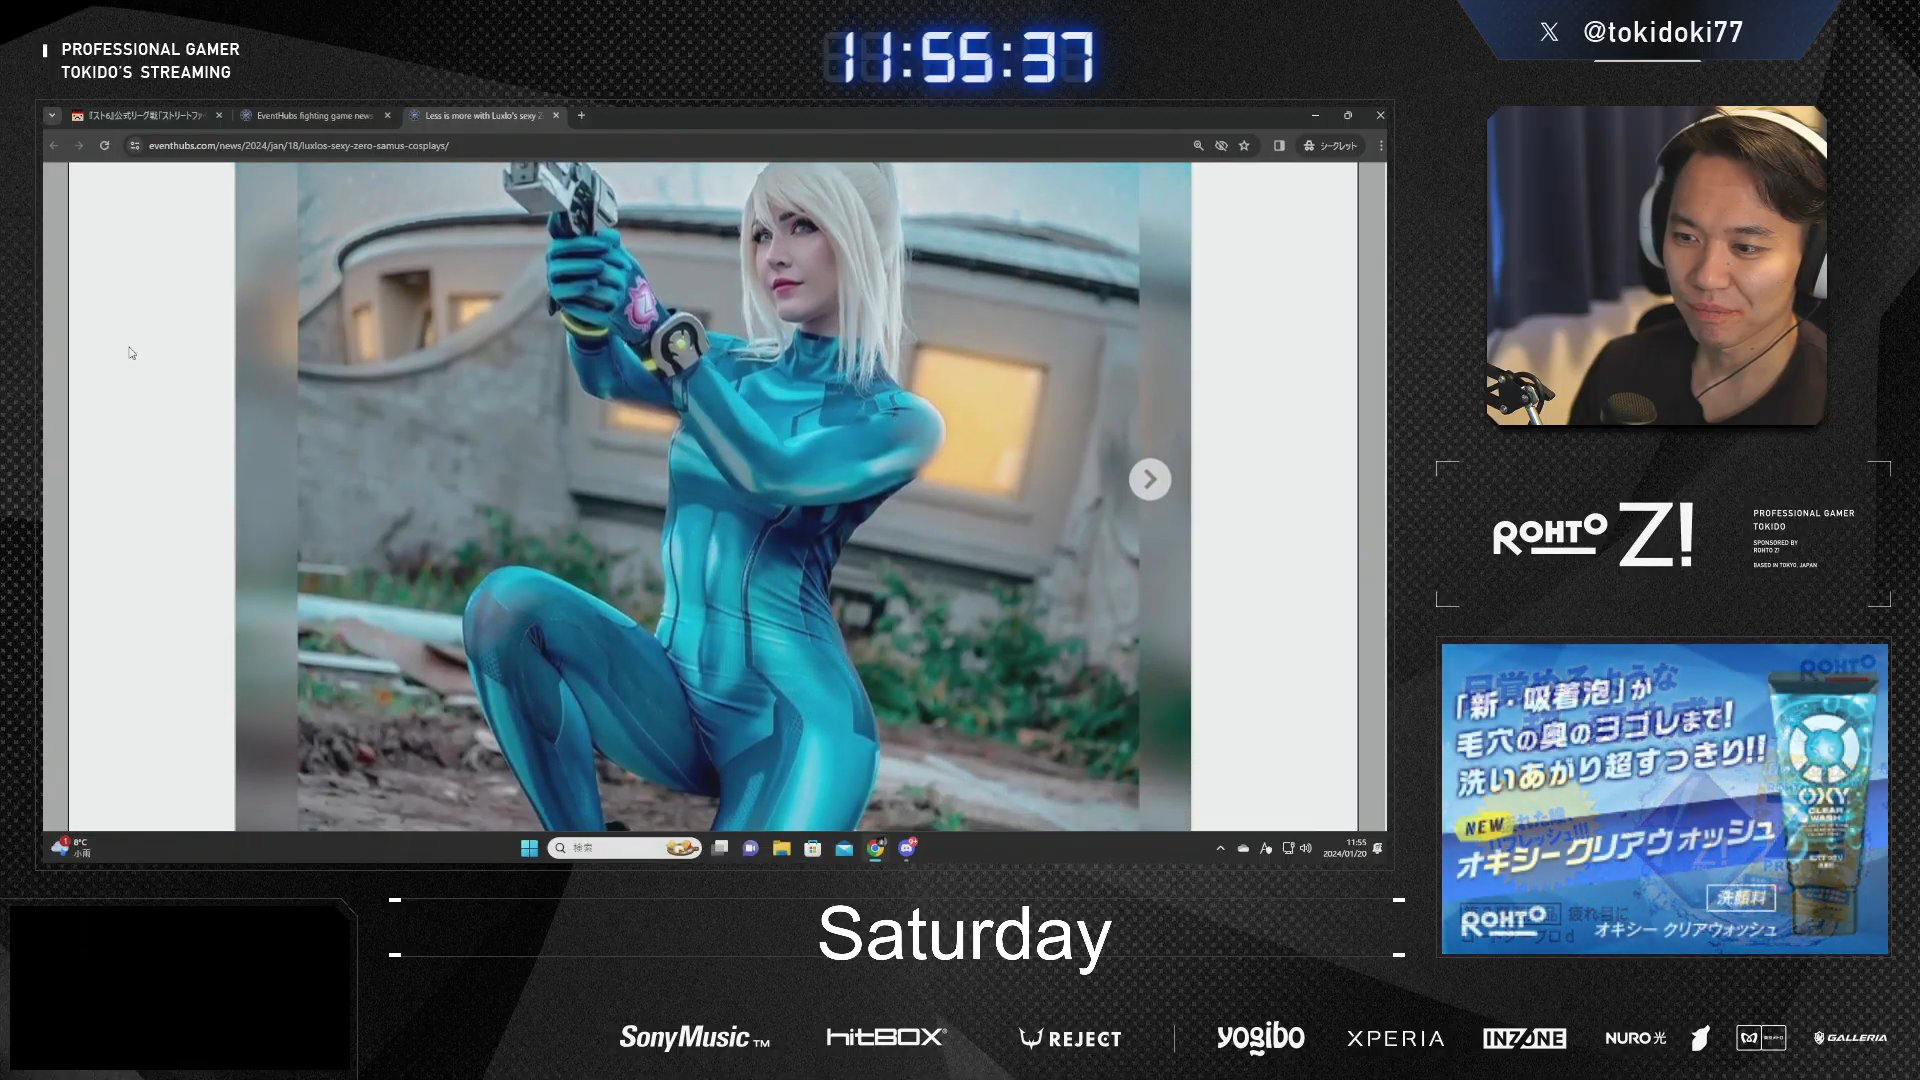
Task: Click the X logo beside @tokidoki77
Action: coord(1549,32)
